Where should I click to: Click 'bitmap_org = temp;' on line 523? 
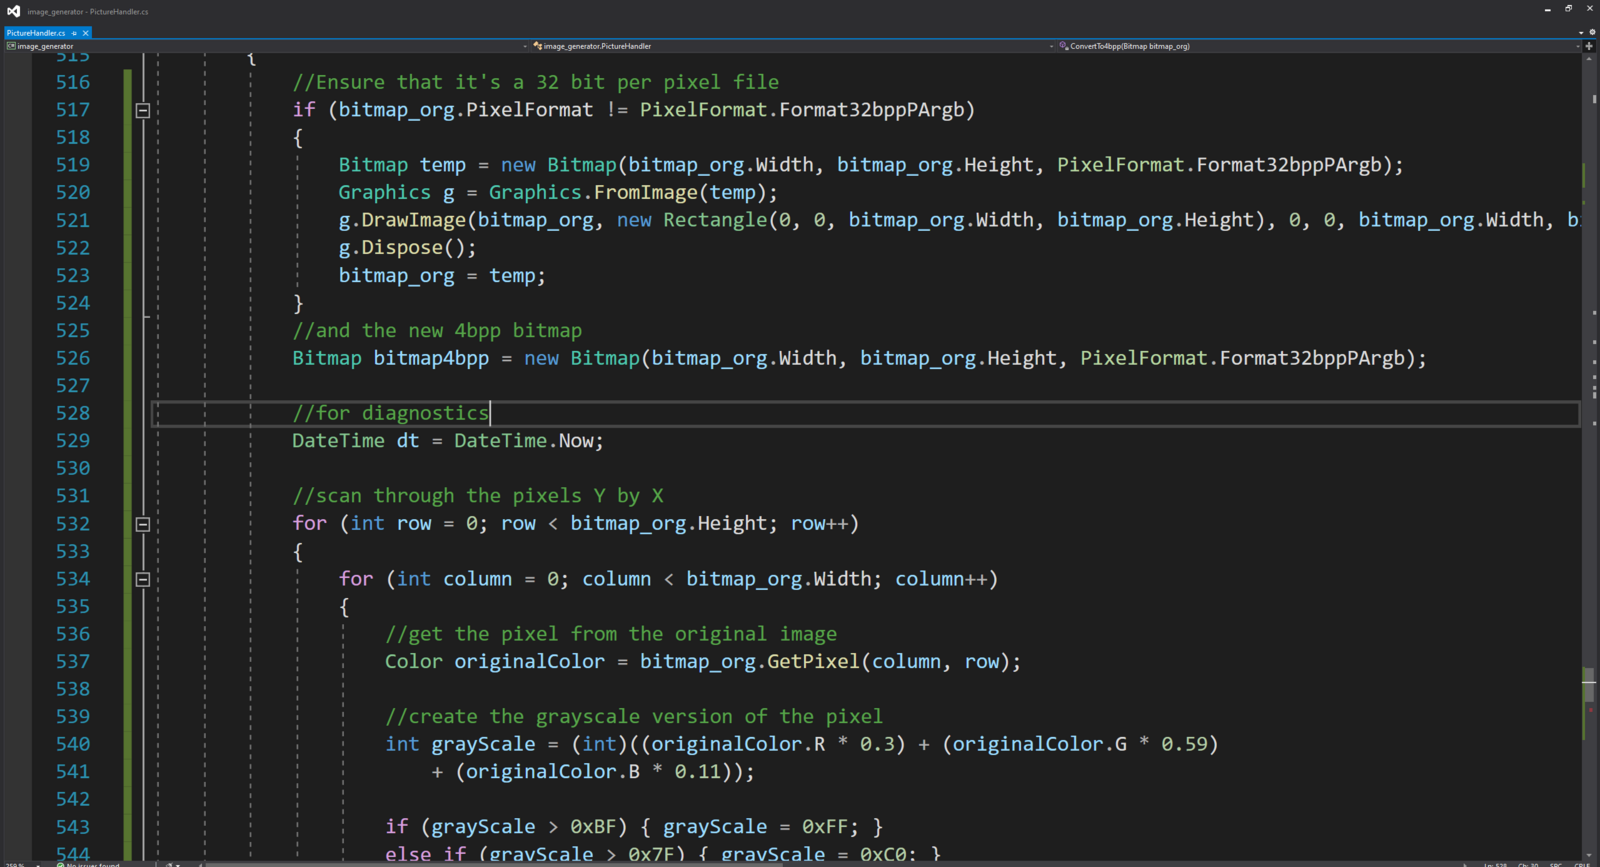(442, 276)
